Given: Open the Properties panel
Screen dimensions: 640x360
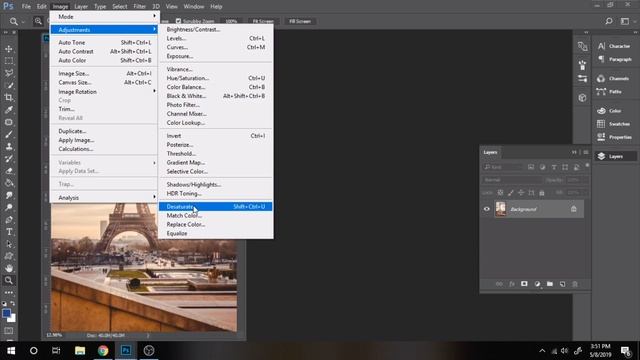Looking at the screenshot, I should [x=614, y=137].
